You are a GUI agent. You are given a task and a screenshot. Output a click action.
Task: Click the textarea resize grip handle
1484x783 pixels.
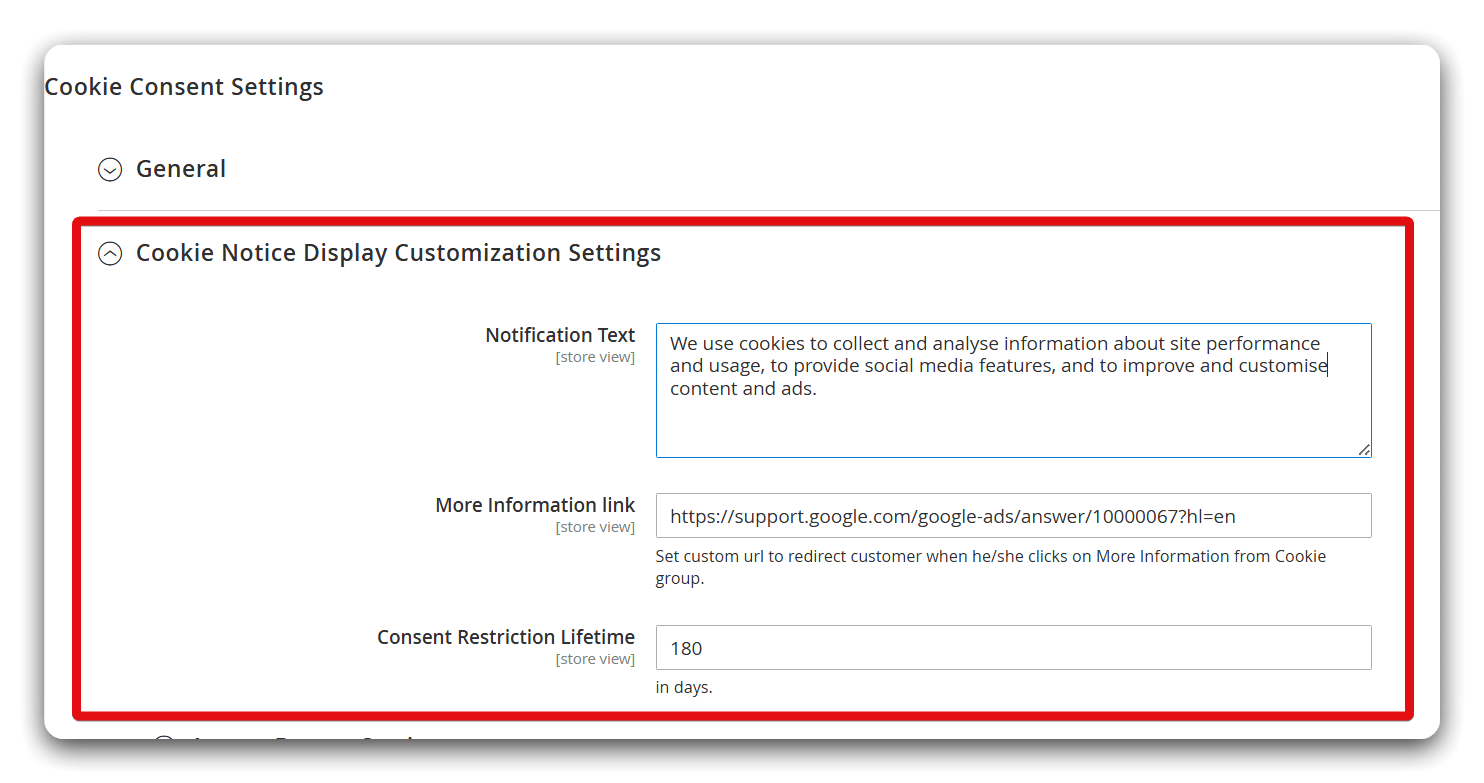(1365, 451)
